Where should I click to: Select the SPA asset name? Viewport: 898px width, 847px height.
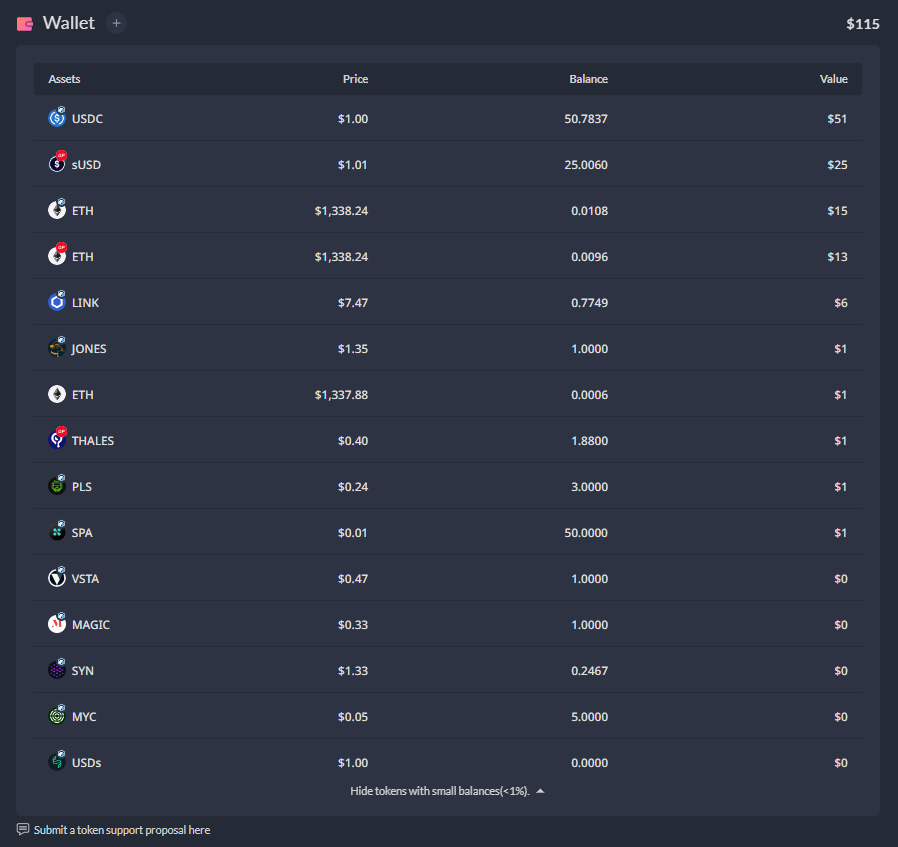coord(82,533)
